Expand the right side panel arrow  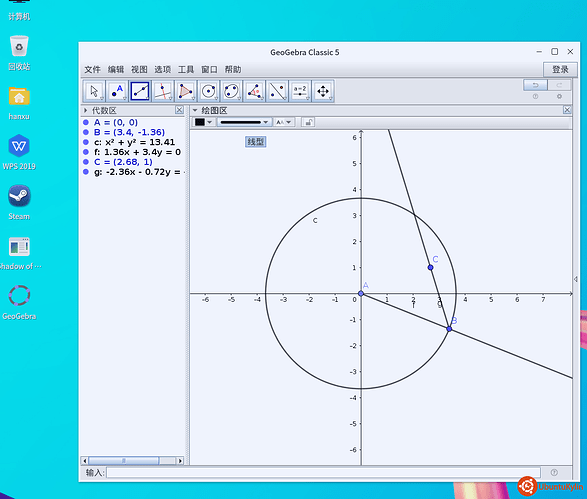click(x=576, y=279)
